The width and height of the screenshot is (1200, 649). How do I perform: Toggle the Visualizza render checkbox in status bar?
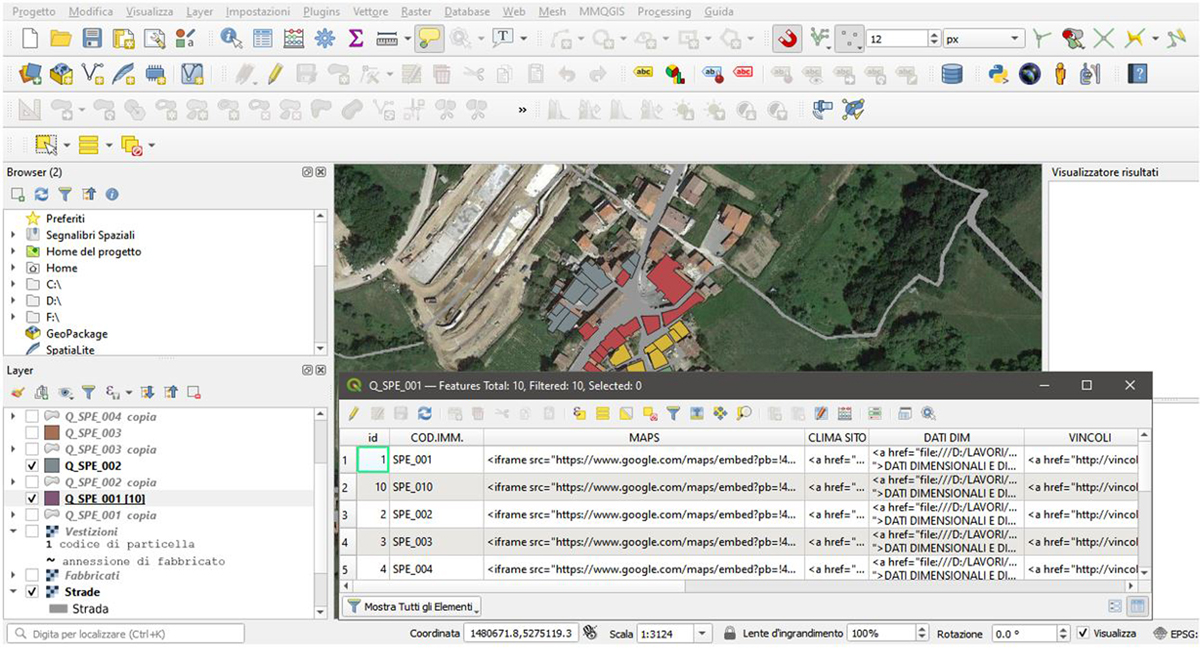click(1084, 633)
